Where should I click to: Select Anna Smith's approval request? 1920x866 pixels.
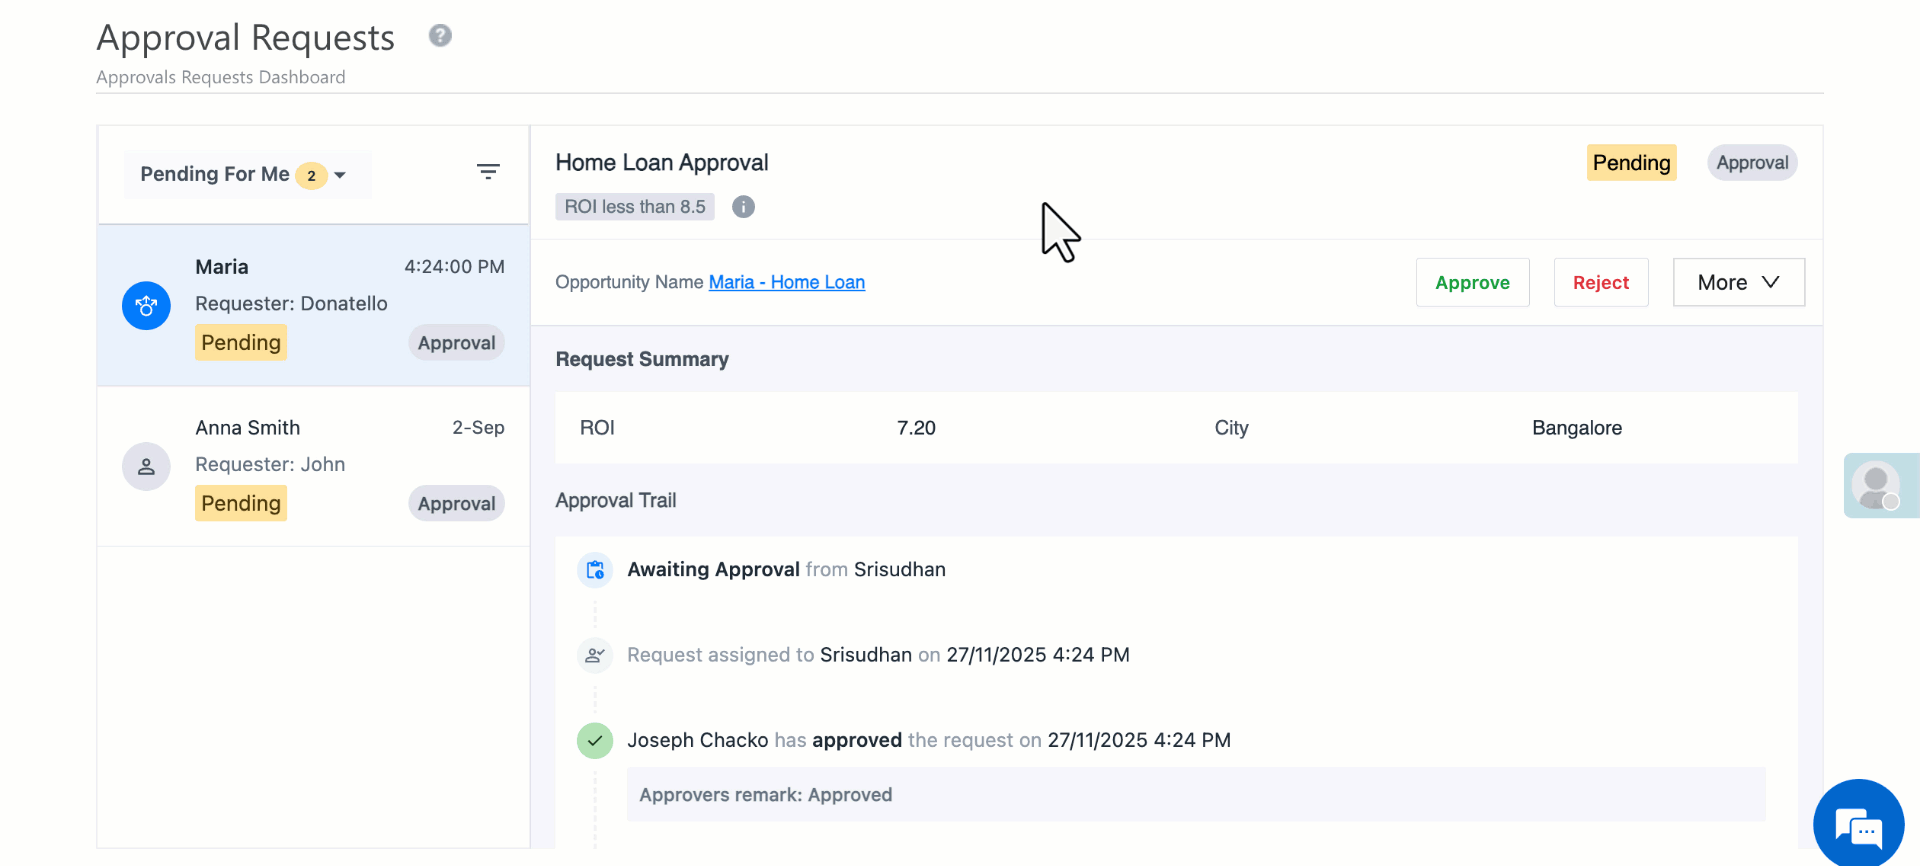pyautogui.click(x=313, y=466)
